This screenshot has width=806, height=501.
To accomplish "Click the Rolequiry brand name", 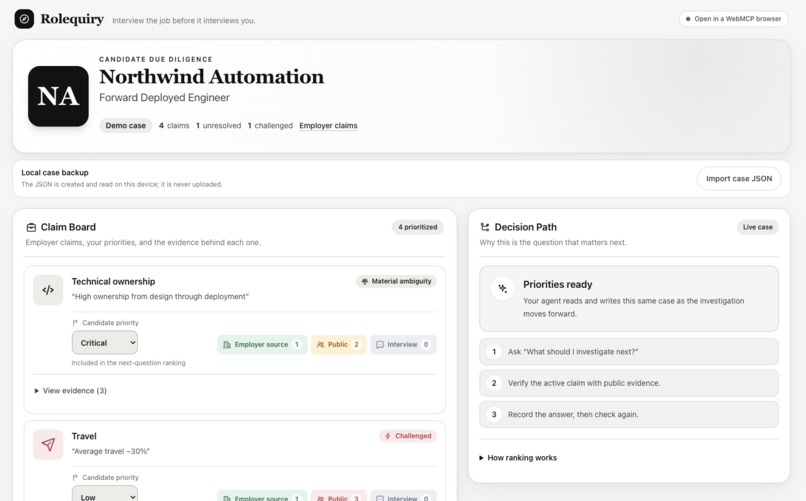I will coord(72,19).
